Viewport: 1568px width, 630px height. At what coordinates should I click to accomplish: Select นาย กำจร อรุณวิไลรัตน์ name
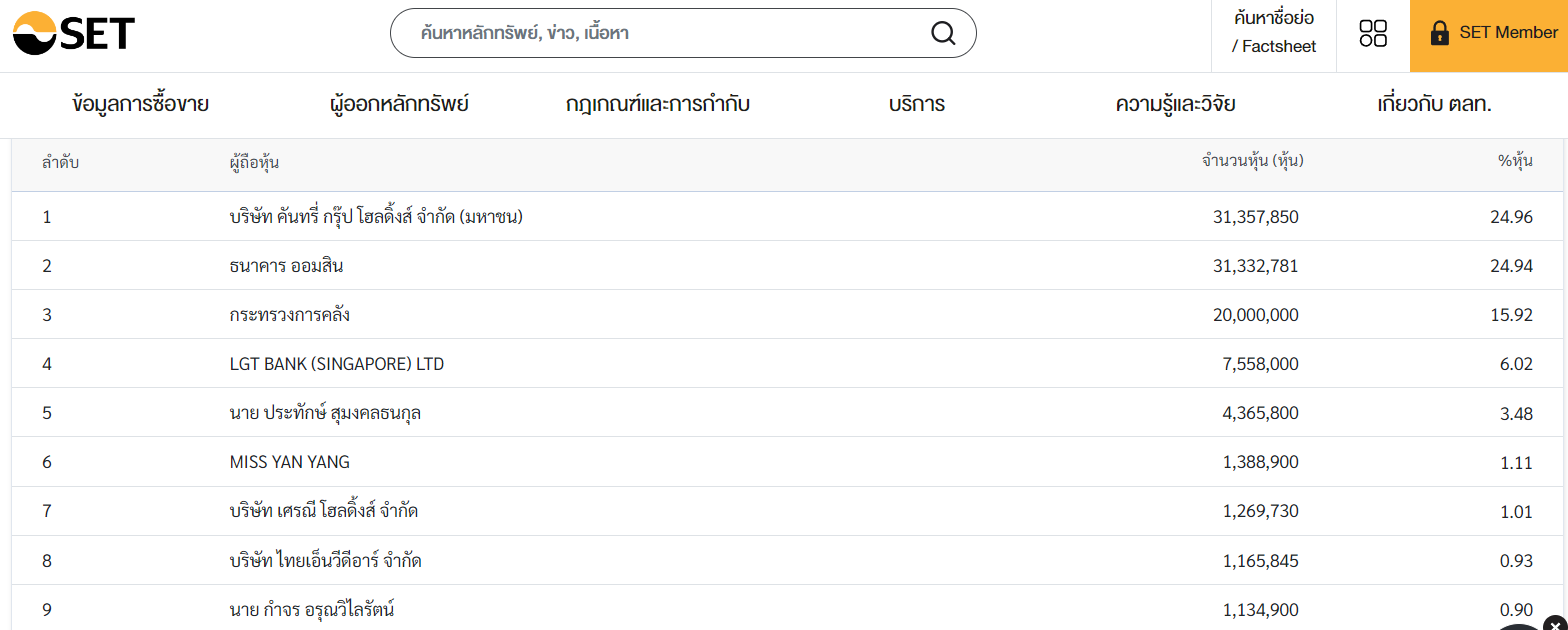(x=311, y=610)
